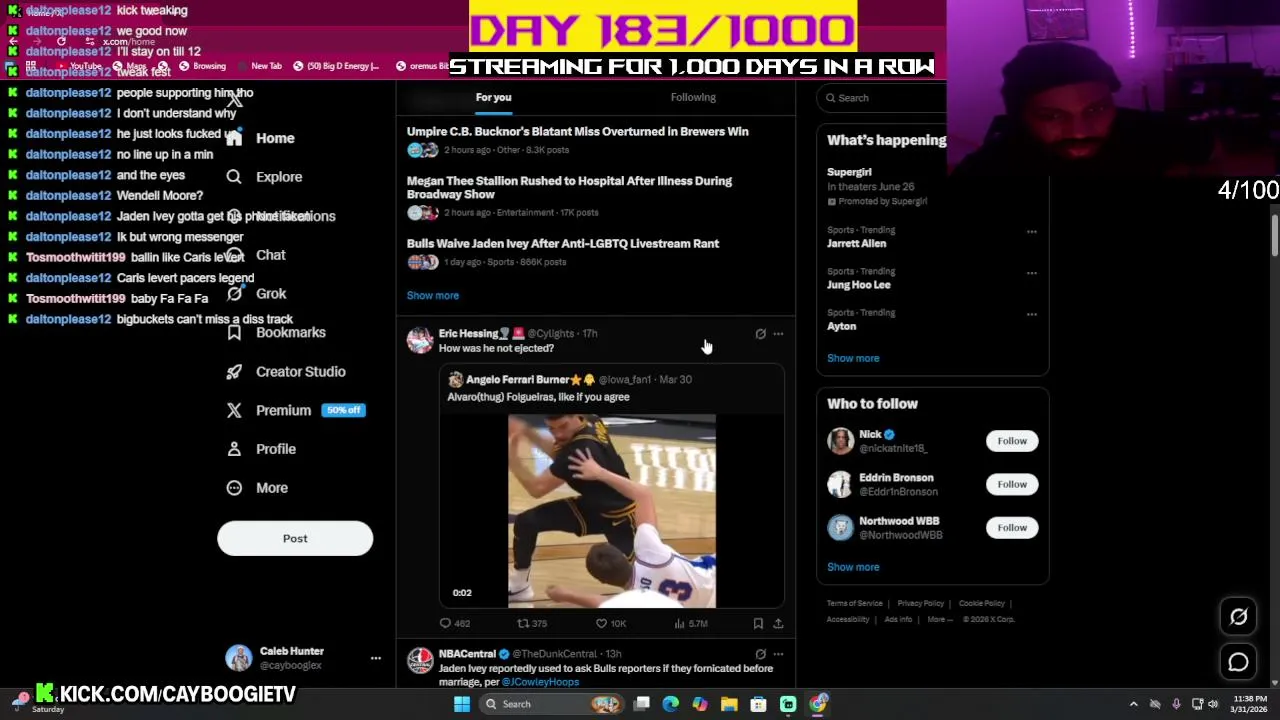The image size is (1280, 720).
Task: Open the Megan Thee Stallion hospital story
Action: point(569,188)
